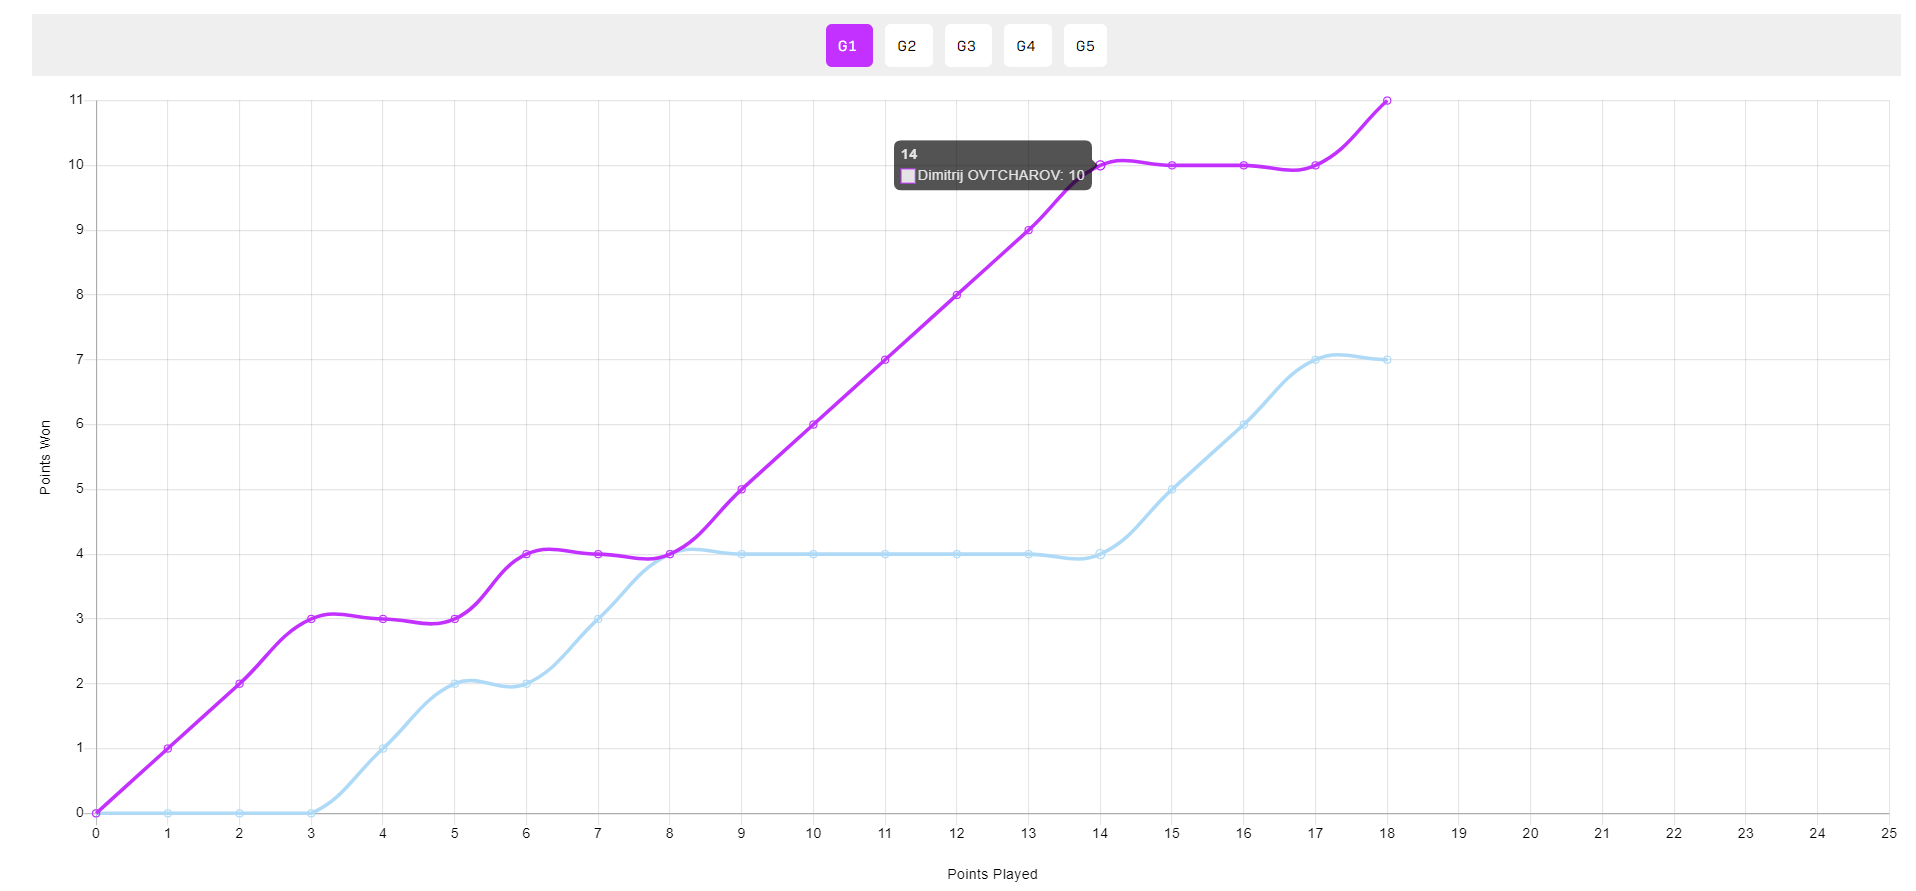Click purple data point at 11 points played

click(x=885, y=360)
